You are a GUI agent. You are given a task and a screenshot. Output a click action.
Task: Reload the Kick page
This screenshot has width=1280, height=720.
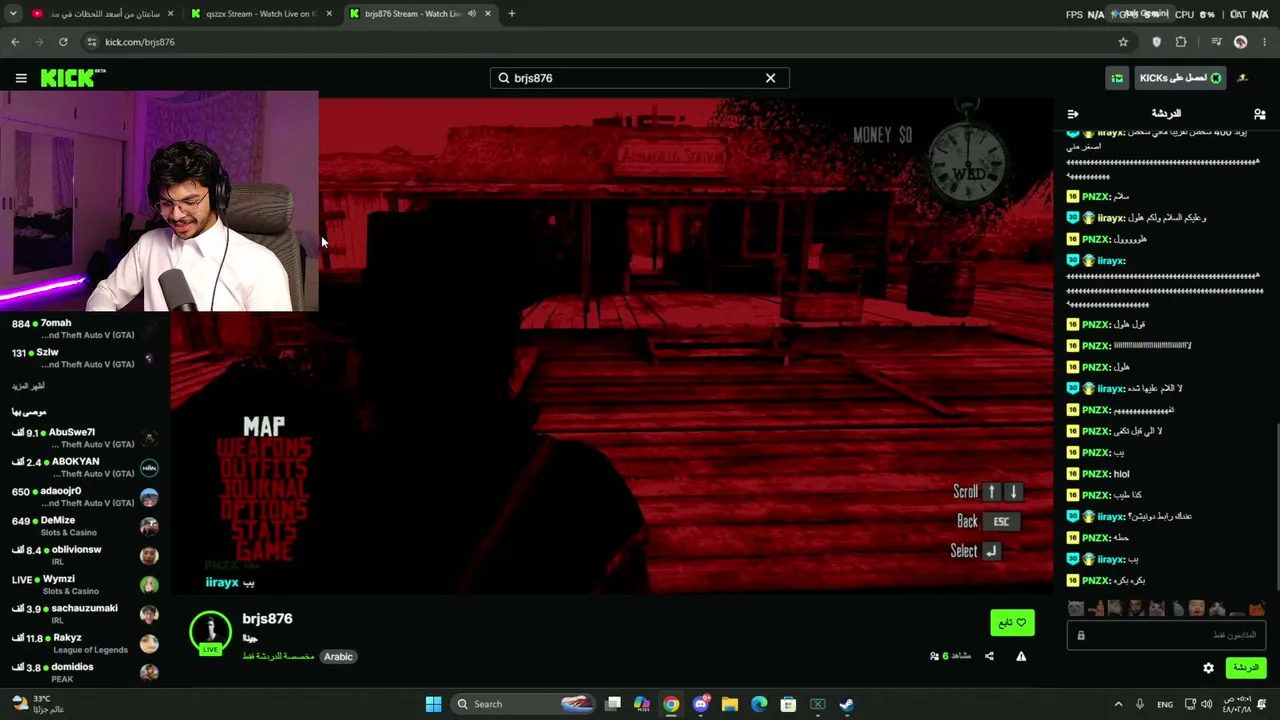click(63, 42)
